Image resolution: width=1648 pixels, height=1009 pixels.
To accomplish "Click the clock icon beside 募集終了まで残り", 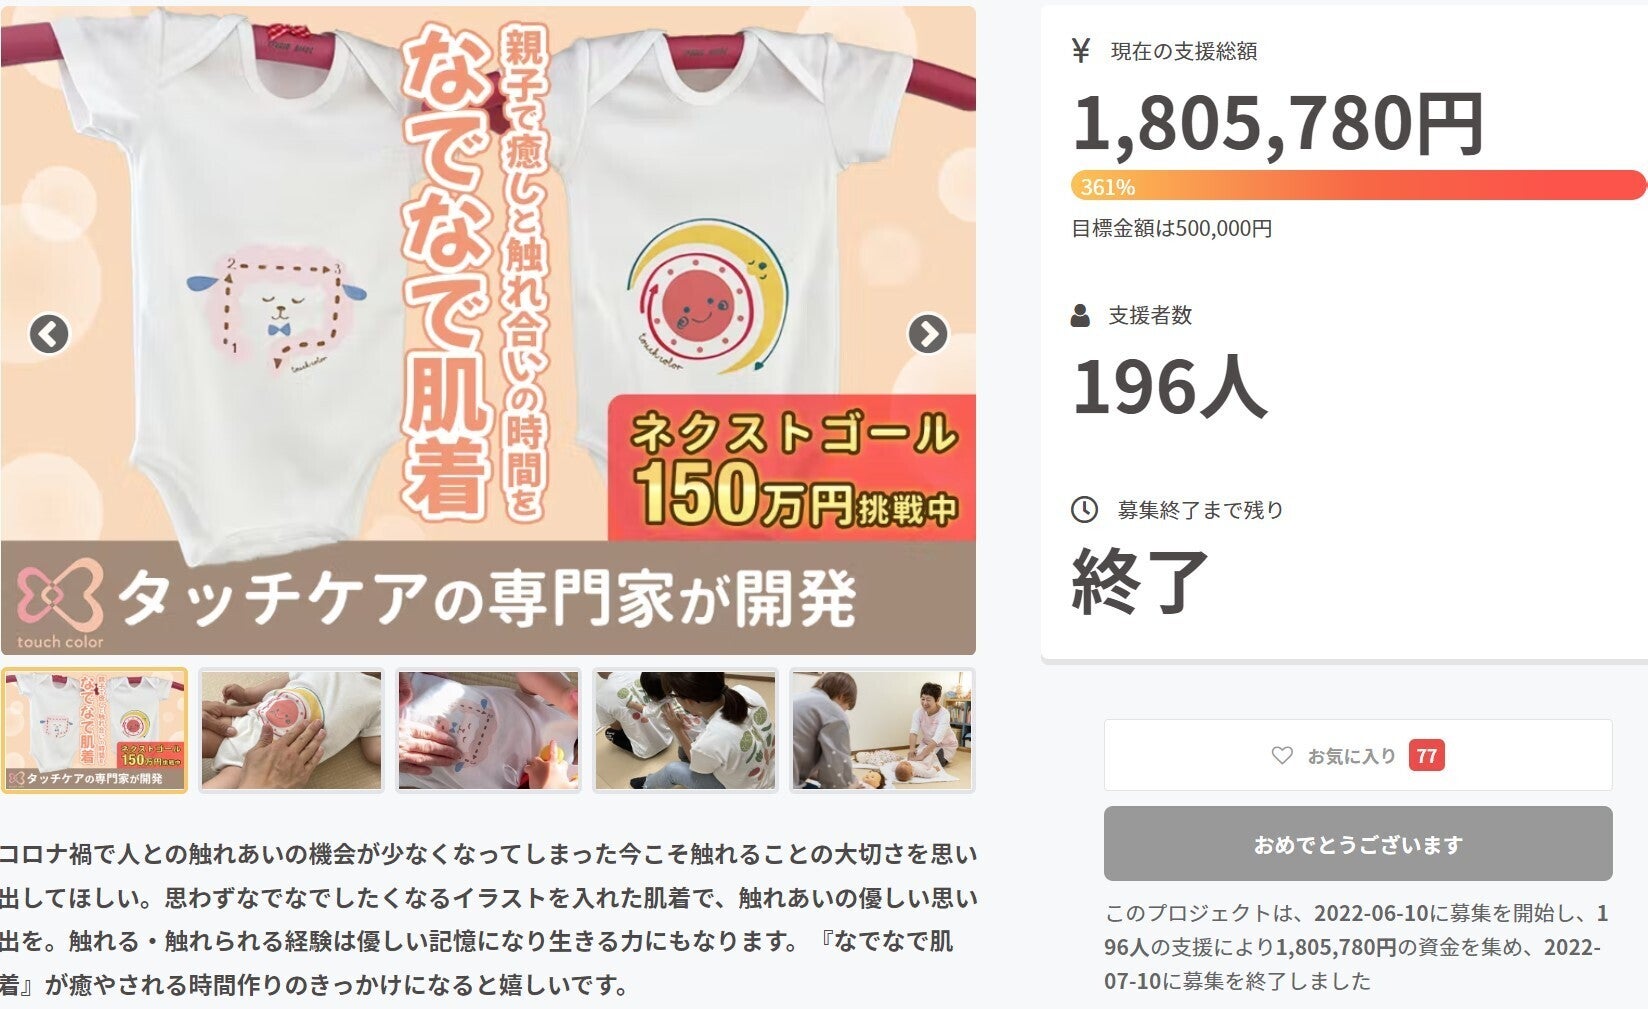I will click(1084, 510).
